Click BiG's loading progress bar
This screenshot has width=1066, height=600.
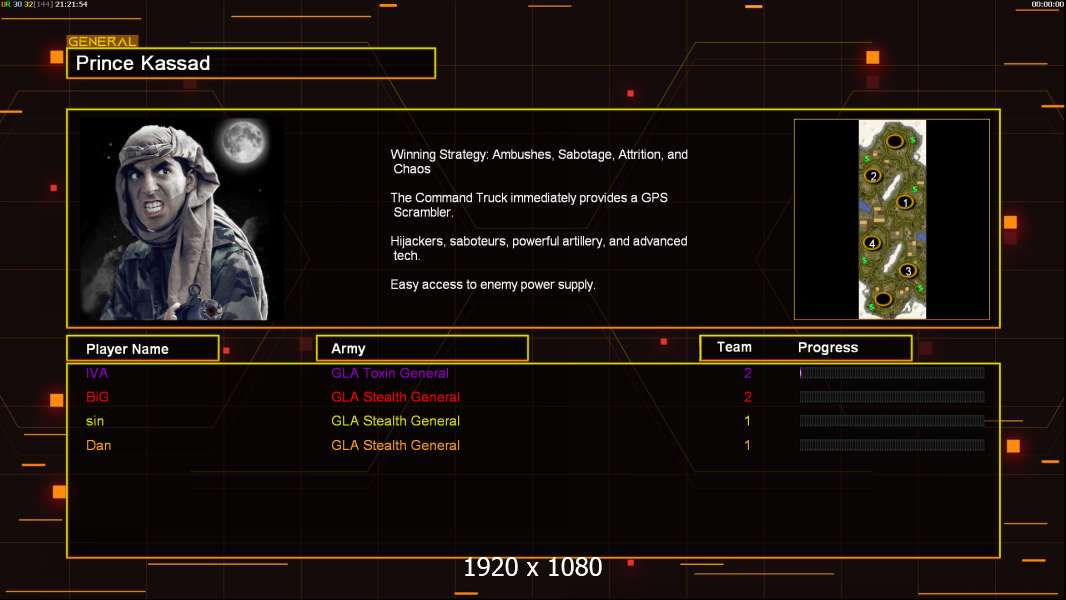(x=892, y=397)
